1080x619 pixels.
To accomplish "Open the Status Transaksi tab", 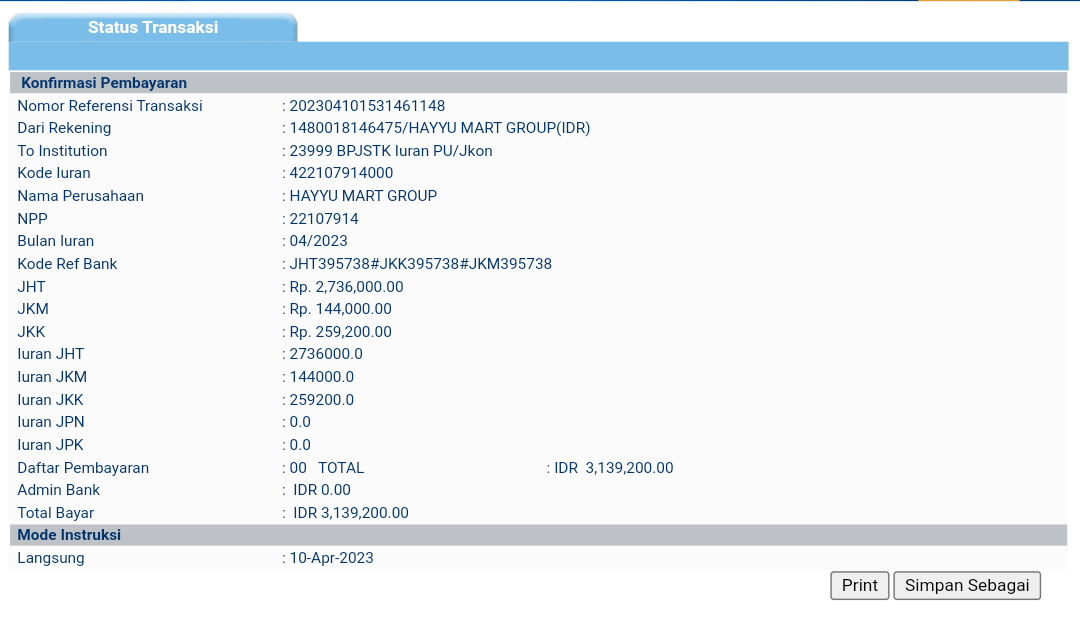I will (x=152, y=28).
